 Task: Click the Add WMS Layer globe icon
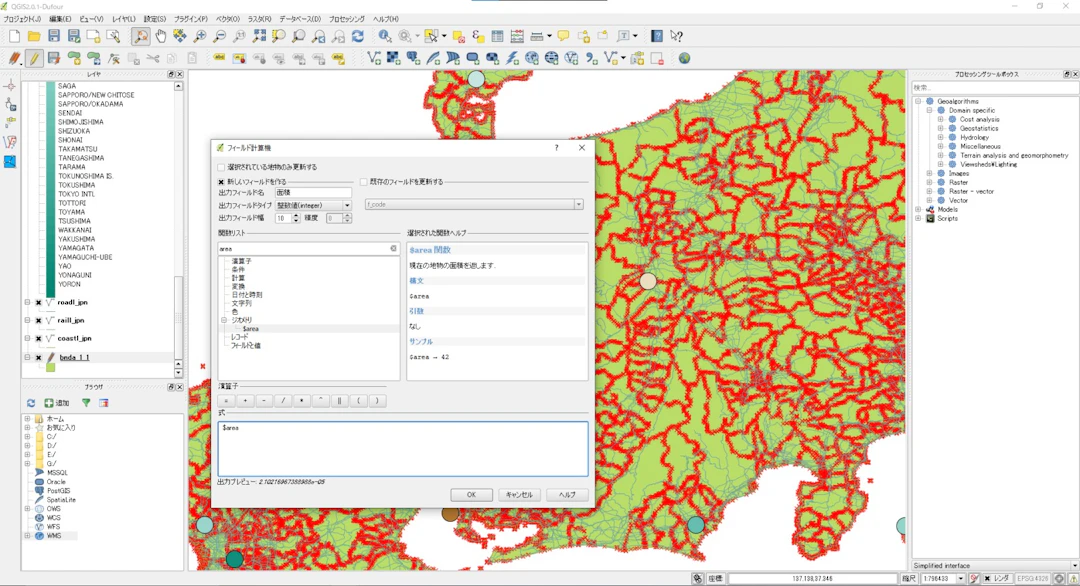click(x=532, y=59)
